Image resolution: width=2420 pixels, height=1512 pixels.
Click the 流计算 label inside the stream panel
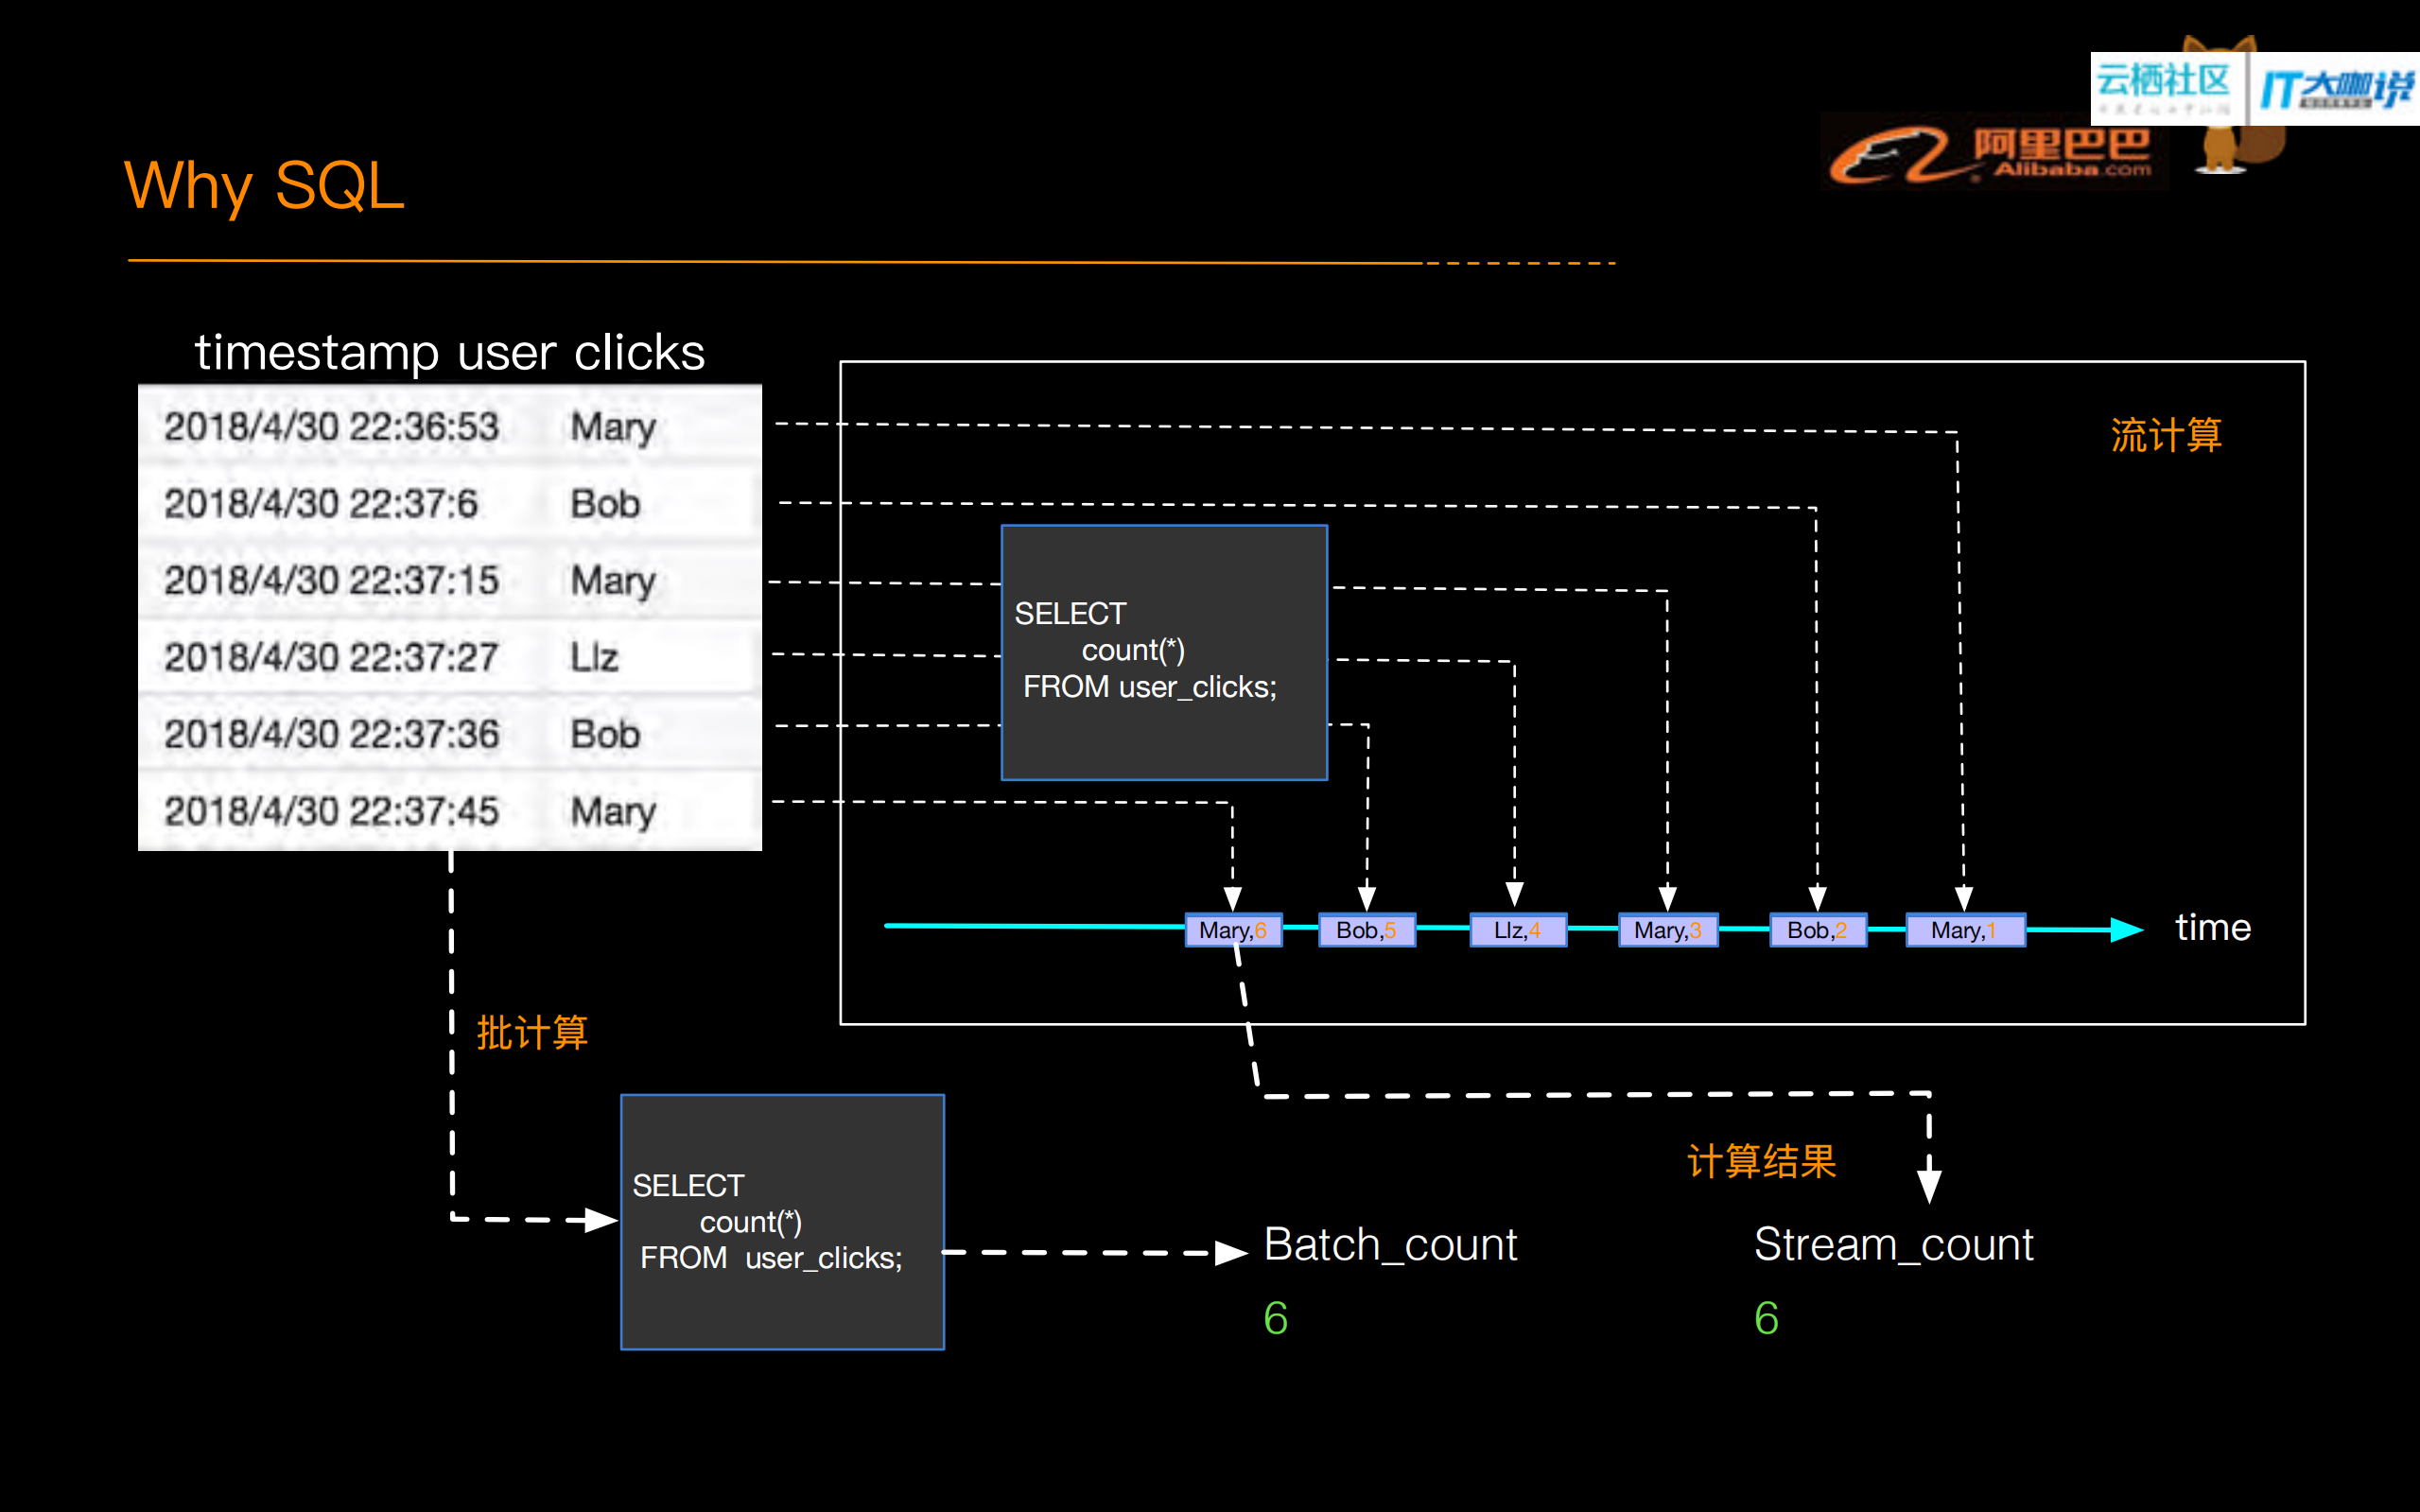click(2166, 434)
